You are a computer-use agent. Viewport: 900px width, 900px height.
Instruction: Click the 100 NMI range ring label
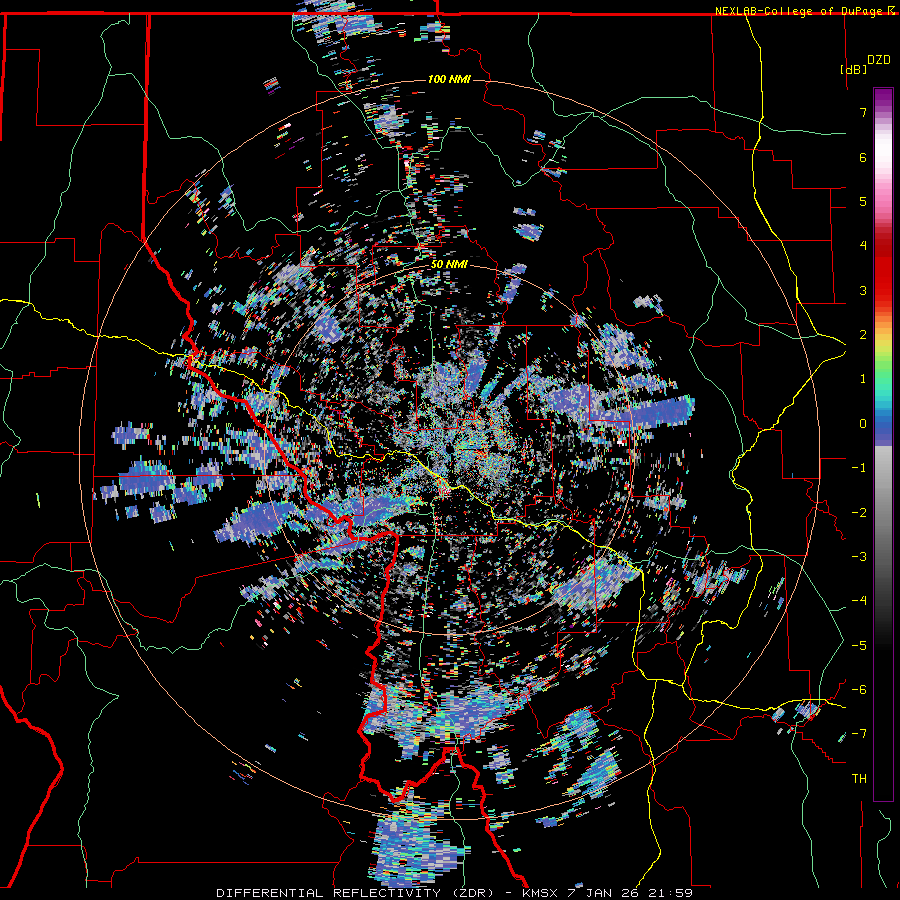[449, 79]
